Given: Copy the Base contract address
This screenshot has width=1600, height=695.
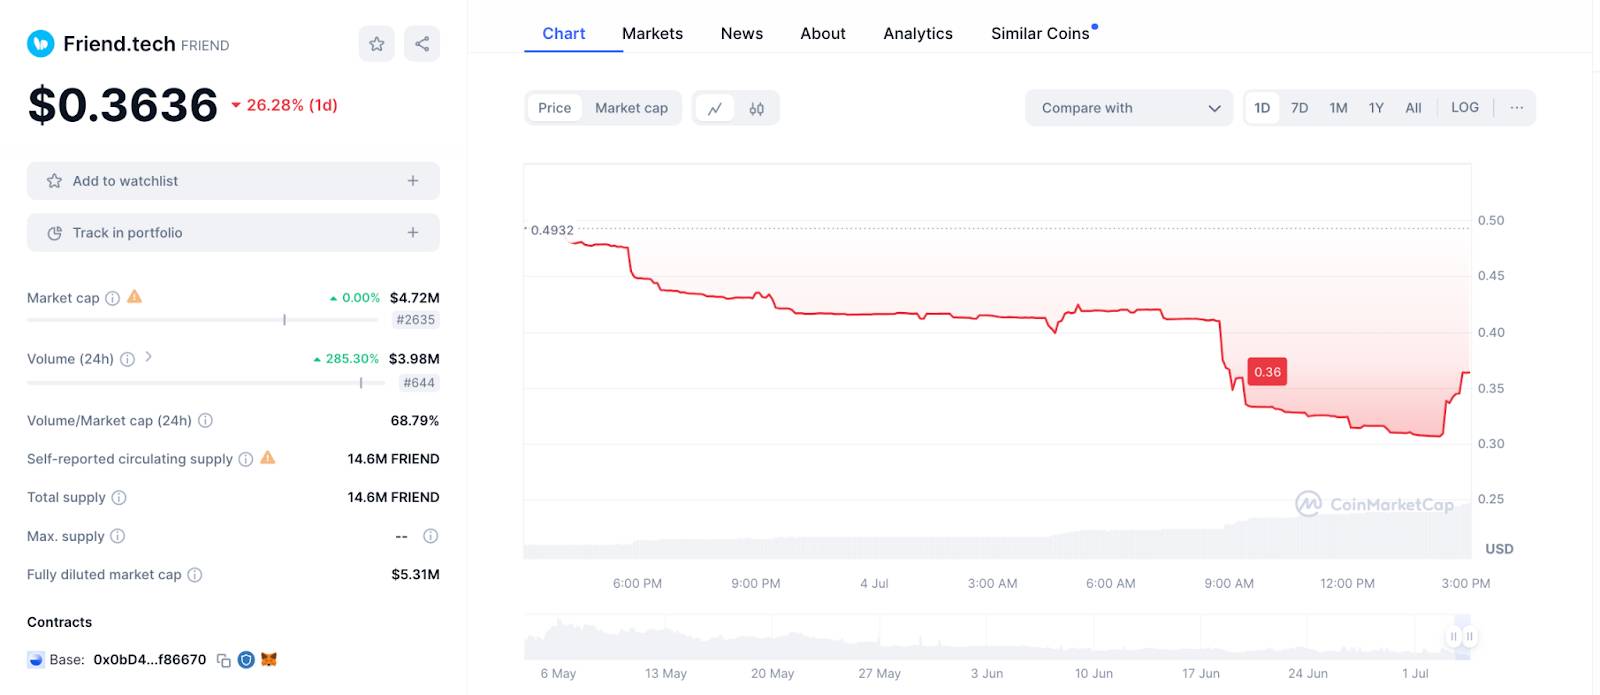Looking at the screenshot, I should [x=224, y=660].
